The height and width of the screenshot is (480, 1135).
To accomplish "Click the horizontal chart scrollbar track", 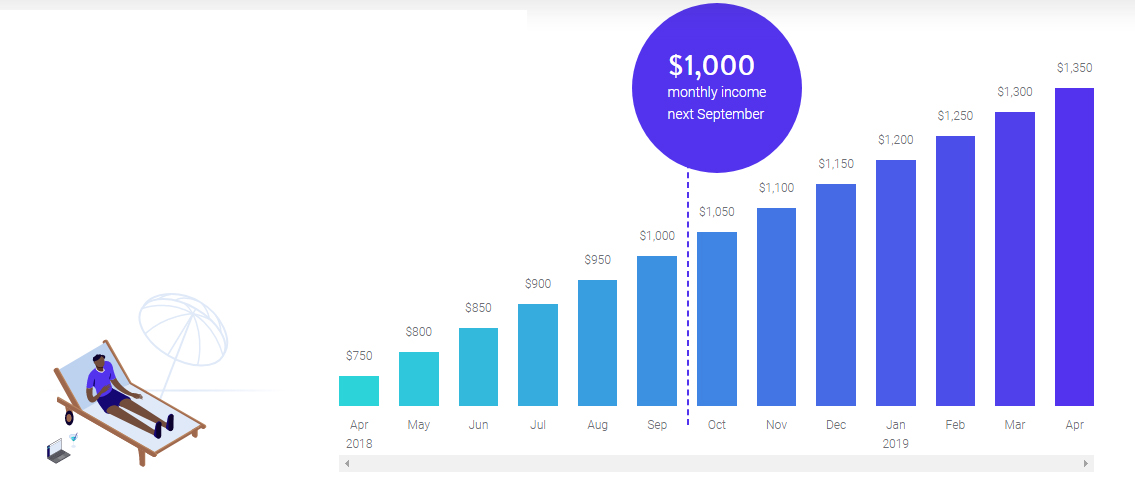I will coord(716,464).
